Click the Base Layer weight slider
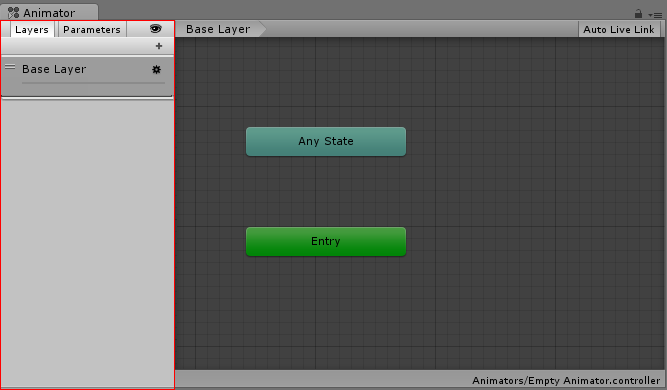Viewport: 667px width, 390px height. coord(93,83)
